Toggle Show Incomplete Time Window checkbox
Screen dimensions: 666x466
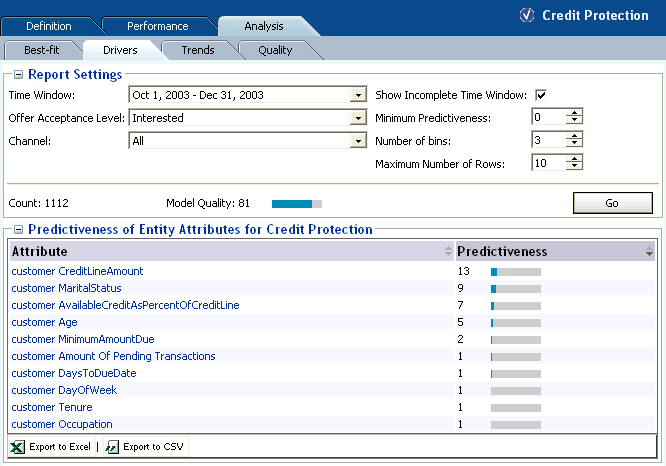coord(541,95)
